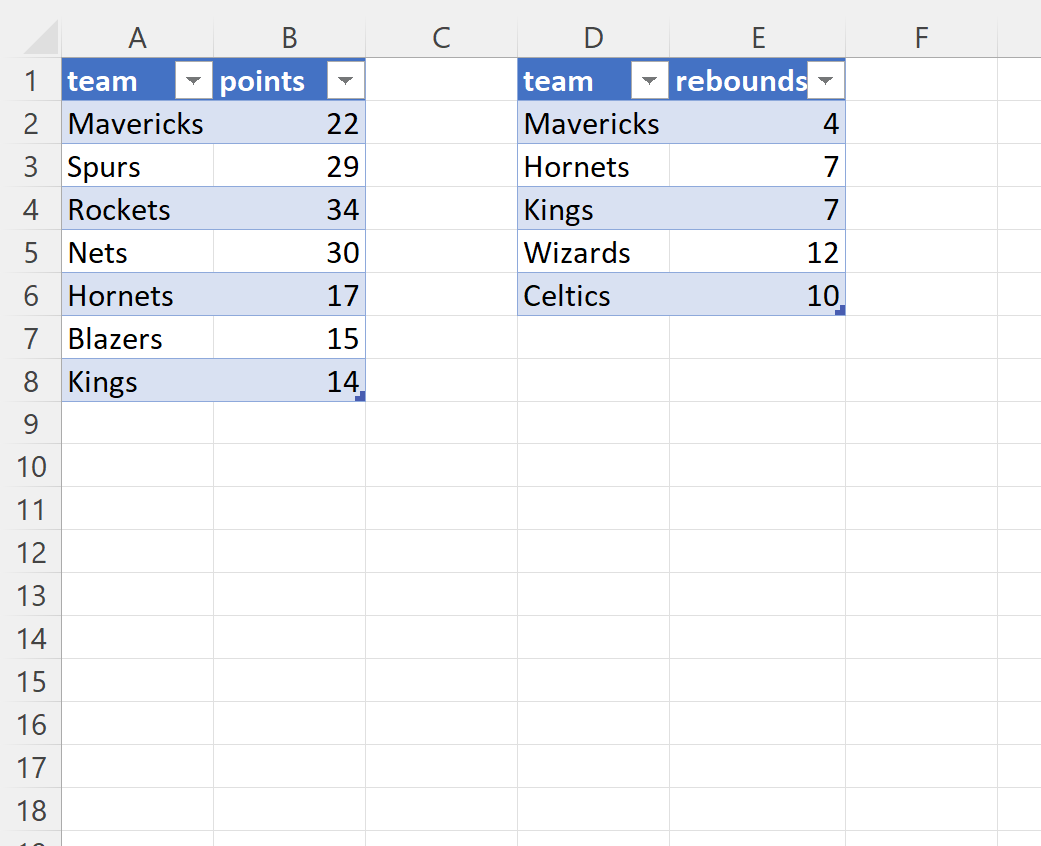The height and width of the screenshot is (846, 1041).
Task: Open the filter dropdown for the rebounds column
Action: (826, 80)
